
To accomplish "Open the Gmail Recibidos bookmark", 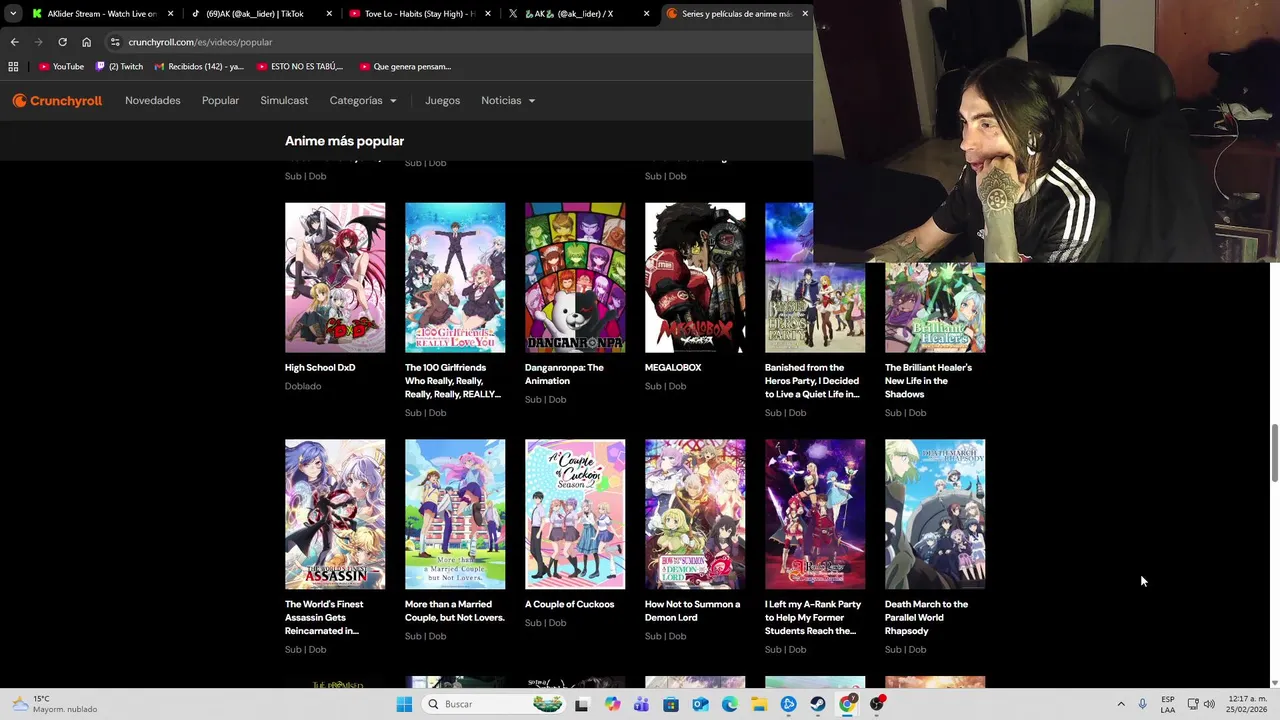I will [199, 67].
